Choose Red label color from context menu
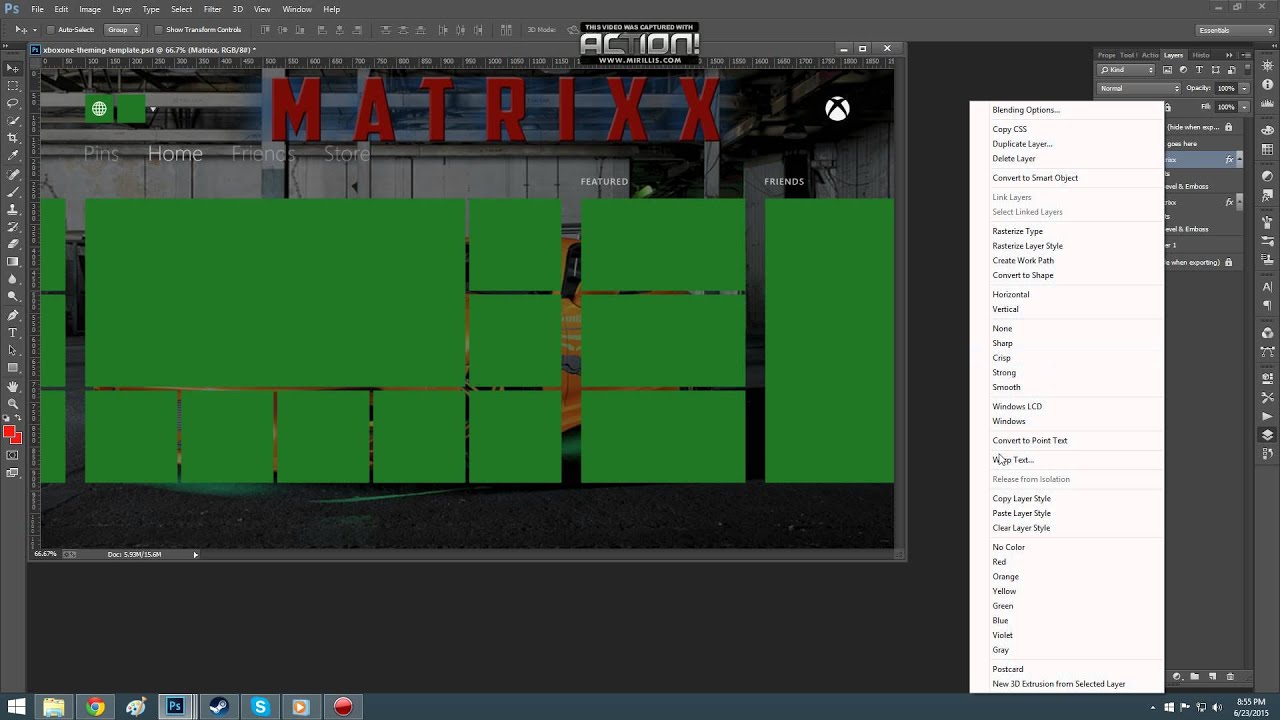The height and width of the screenshot is (720, 1280). pos(999,562)
